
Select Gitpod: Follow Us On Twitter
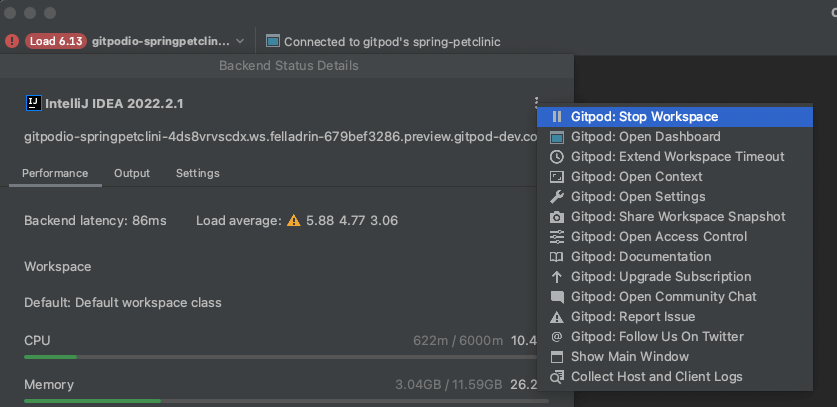coord(675,337)
